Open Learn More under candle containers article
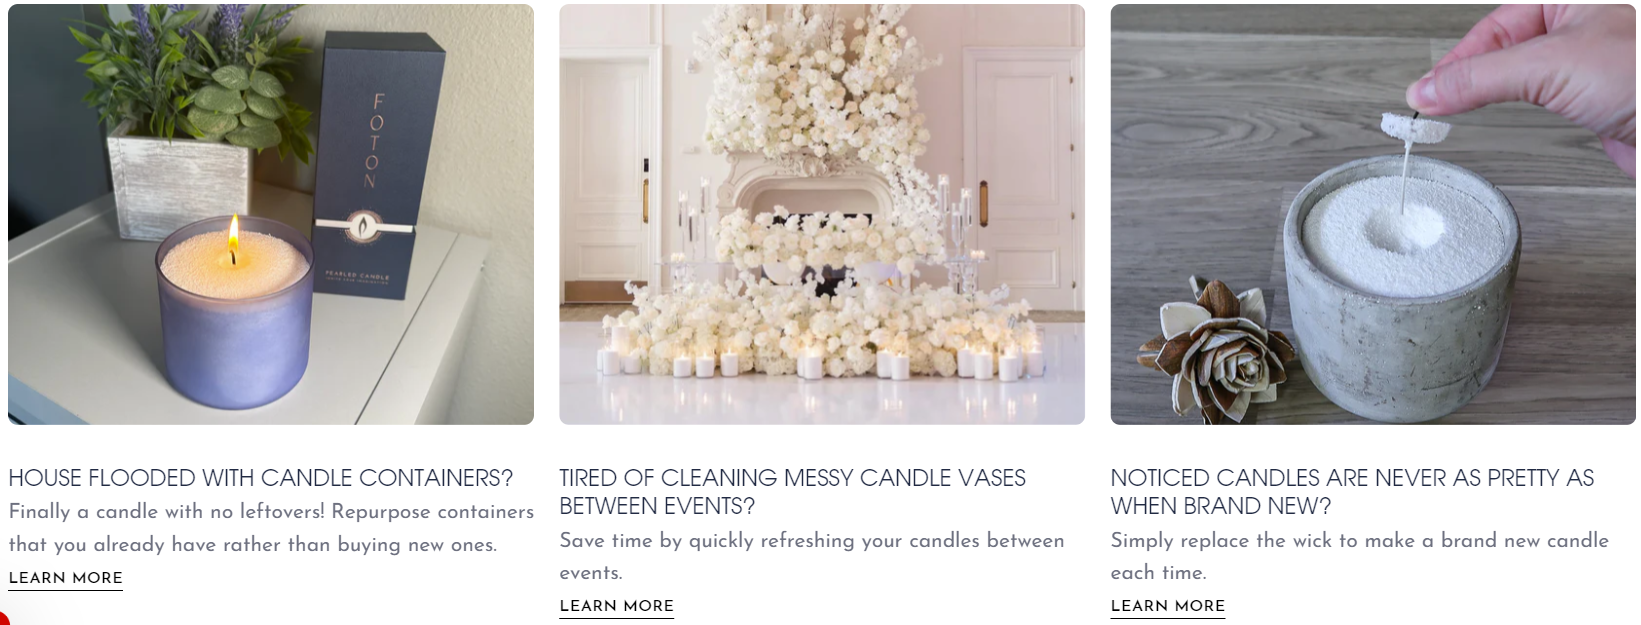 [66, 578]
